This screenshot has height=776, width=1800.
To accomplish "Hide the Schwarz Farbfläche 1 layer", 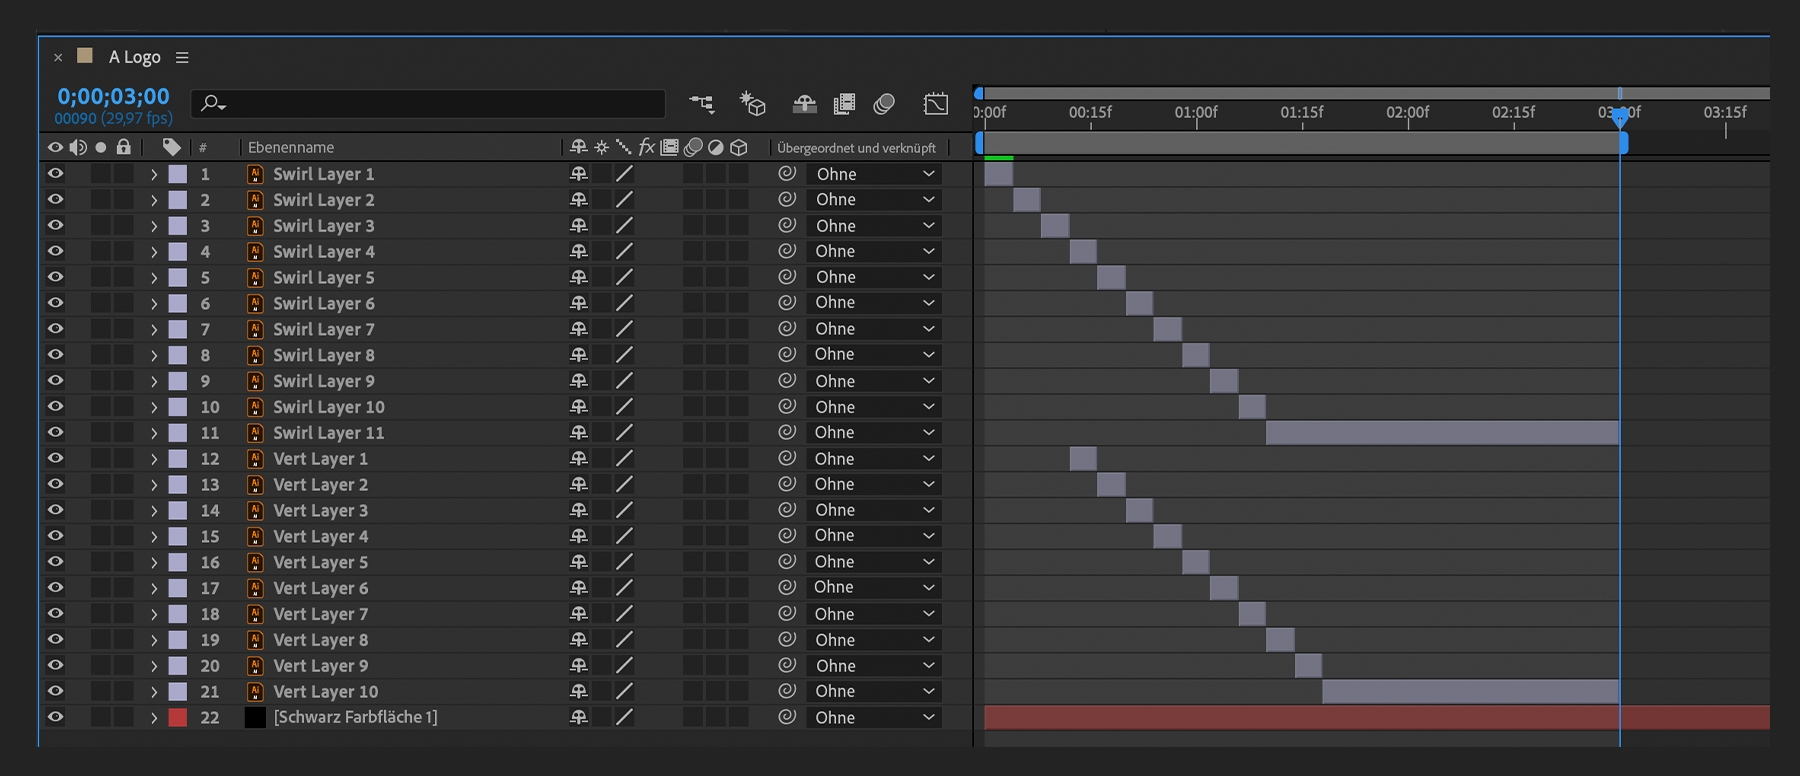I will (x=55, y=717).
